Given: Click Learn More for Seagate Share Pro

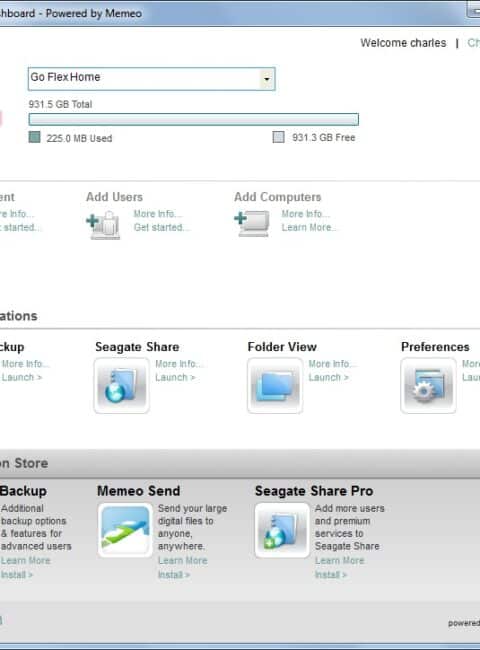Looking at the screenshot, I should tap(339, 560).
